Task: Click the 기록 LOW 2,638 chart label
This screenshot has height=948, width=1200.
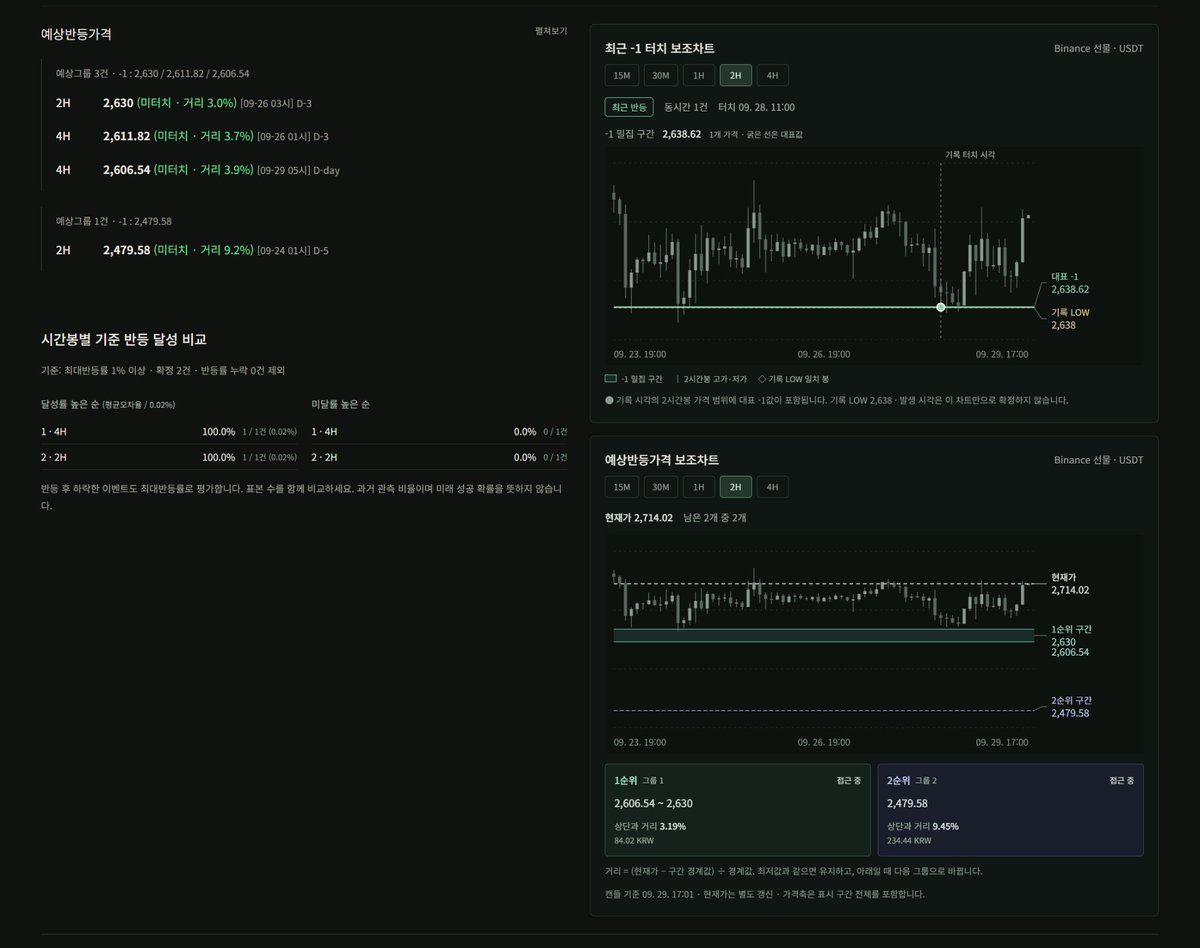Action: click(x=1070, y=319)
